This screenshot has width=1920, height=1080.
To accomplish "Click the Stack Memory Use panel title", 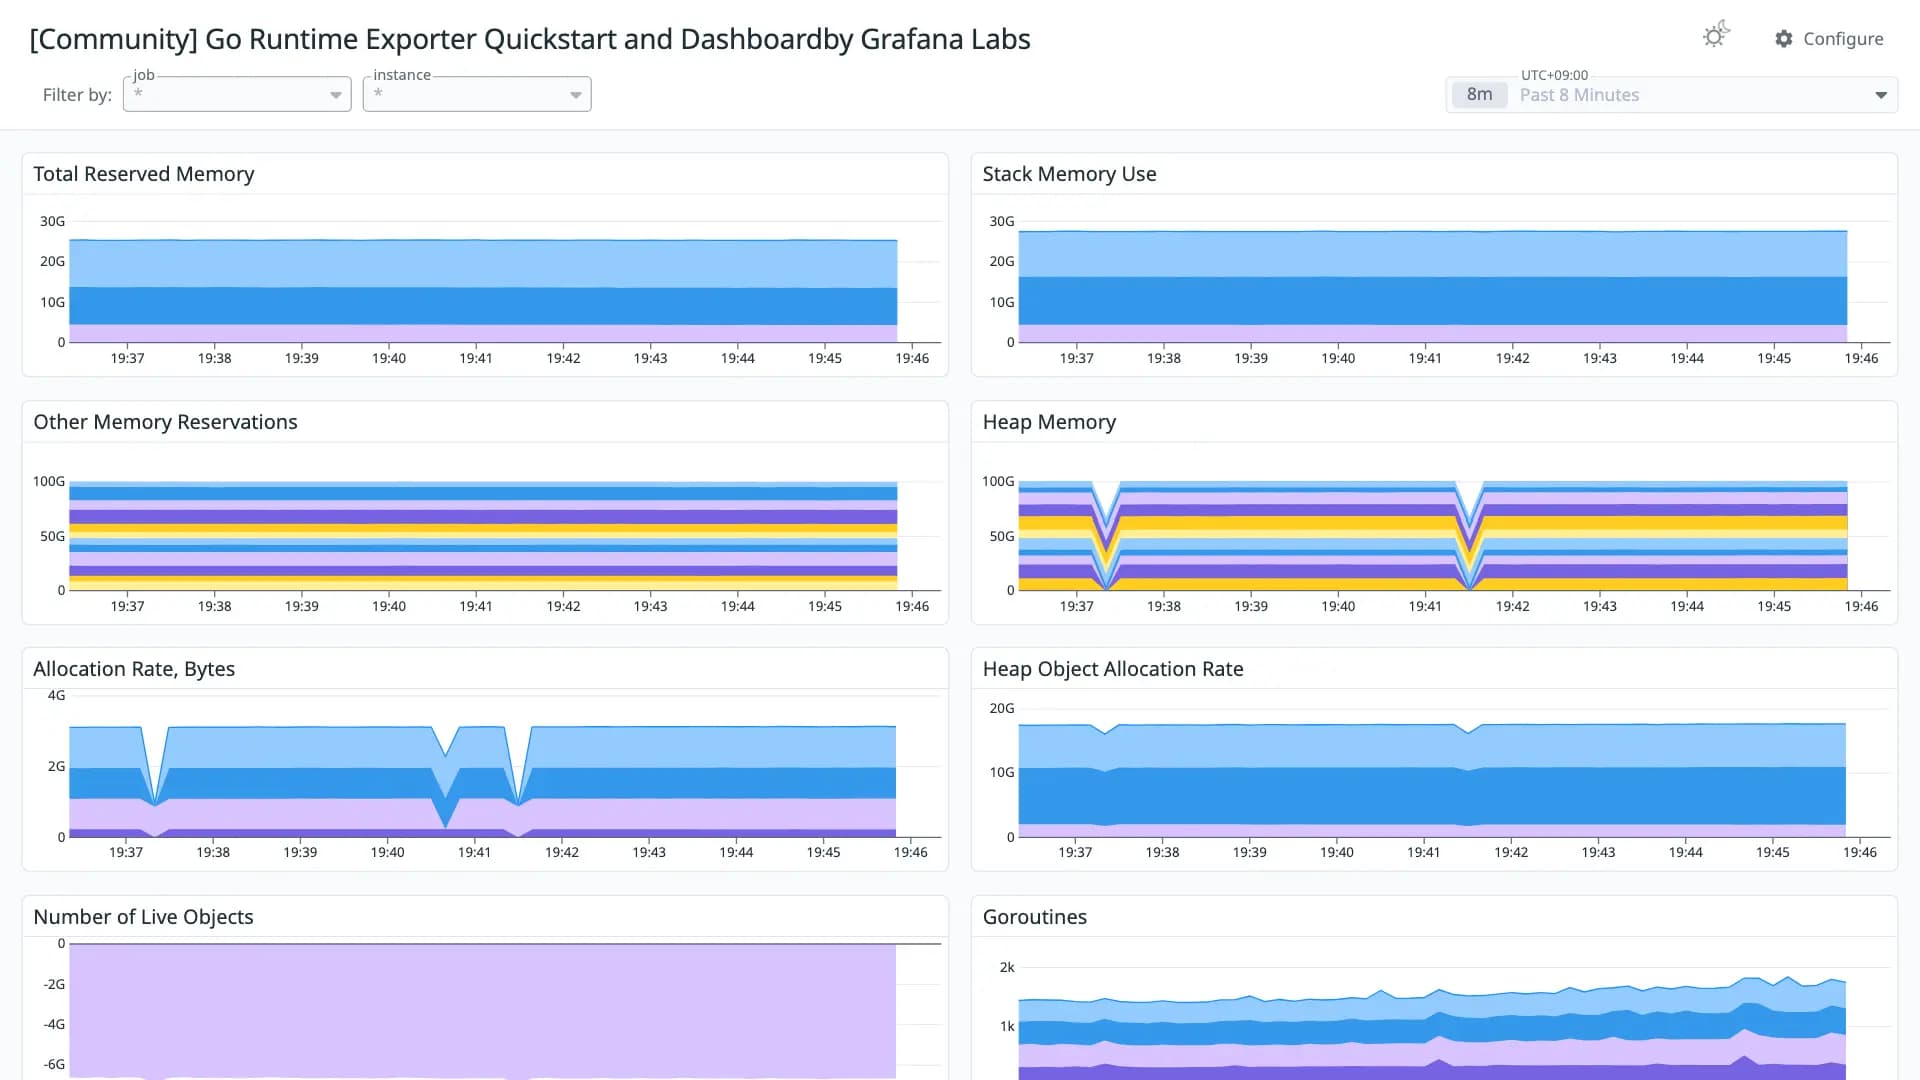I will [x=1069, y=174].
